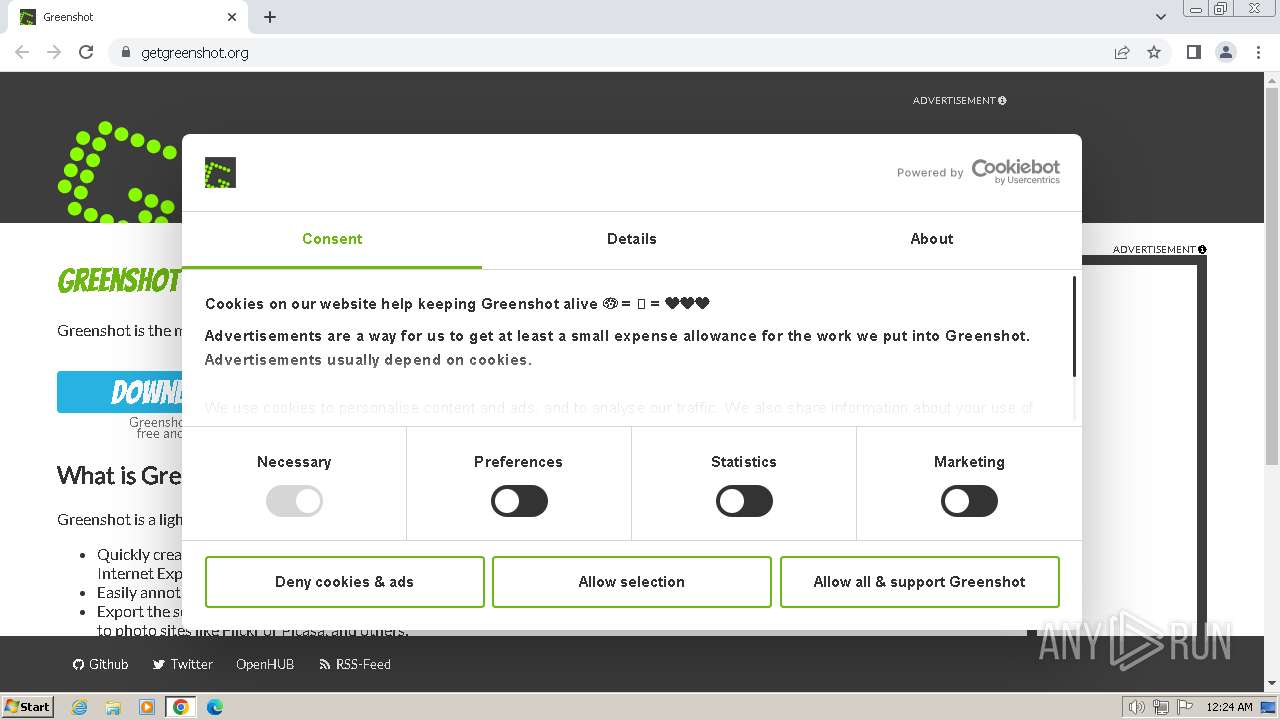Click the blue Download button

coord(119,392)
